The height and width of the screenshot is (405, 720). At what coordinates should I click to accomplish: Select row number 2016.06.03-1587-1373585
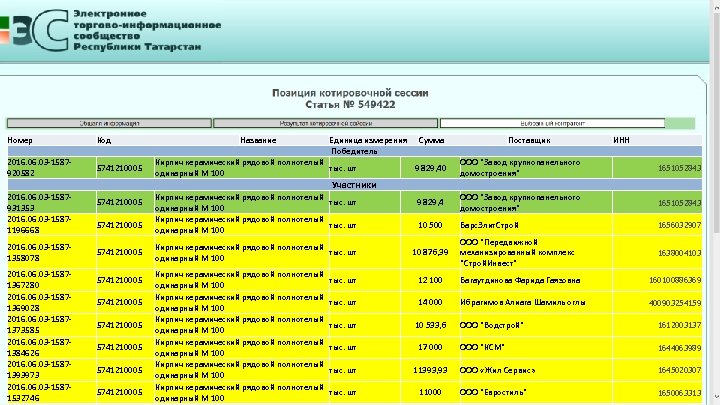coord(39,325)
